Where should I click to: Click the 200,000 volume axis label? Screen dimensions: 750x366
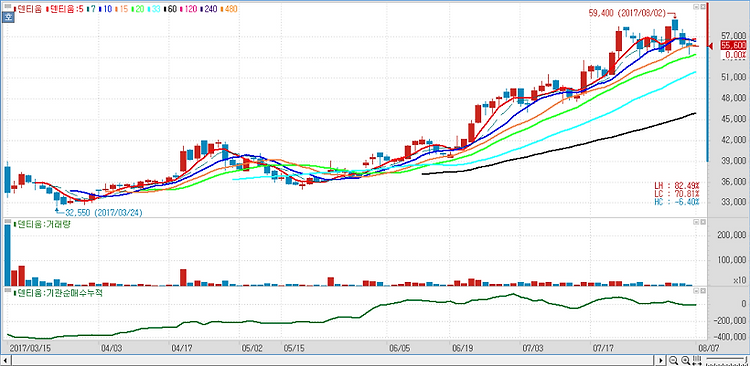[731, 235]
